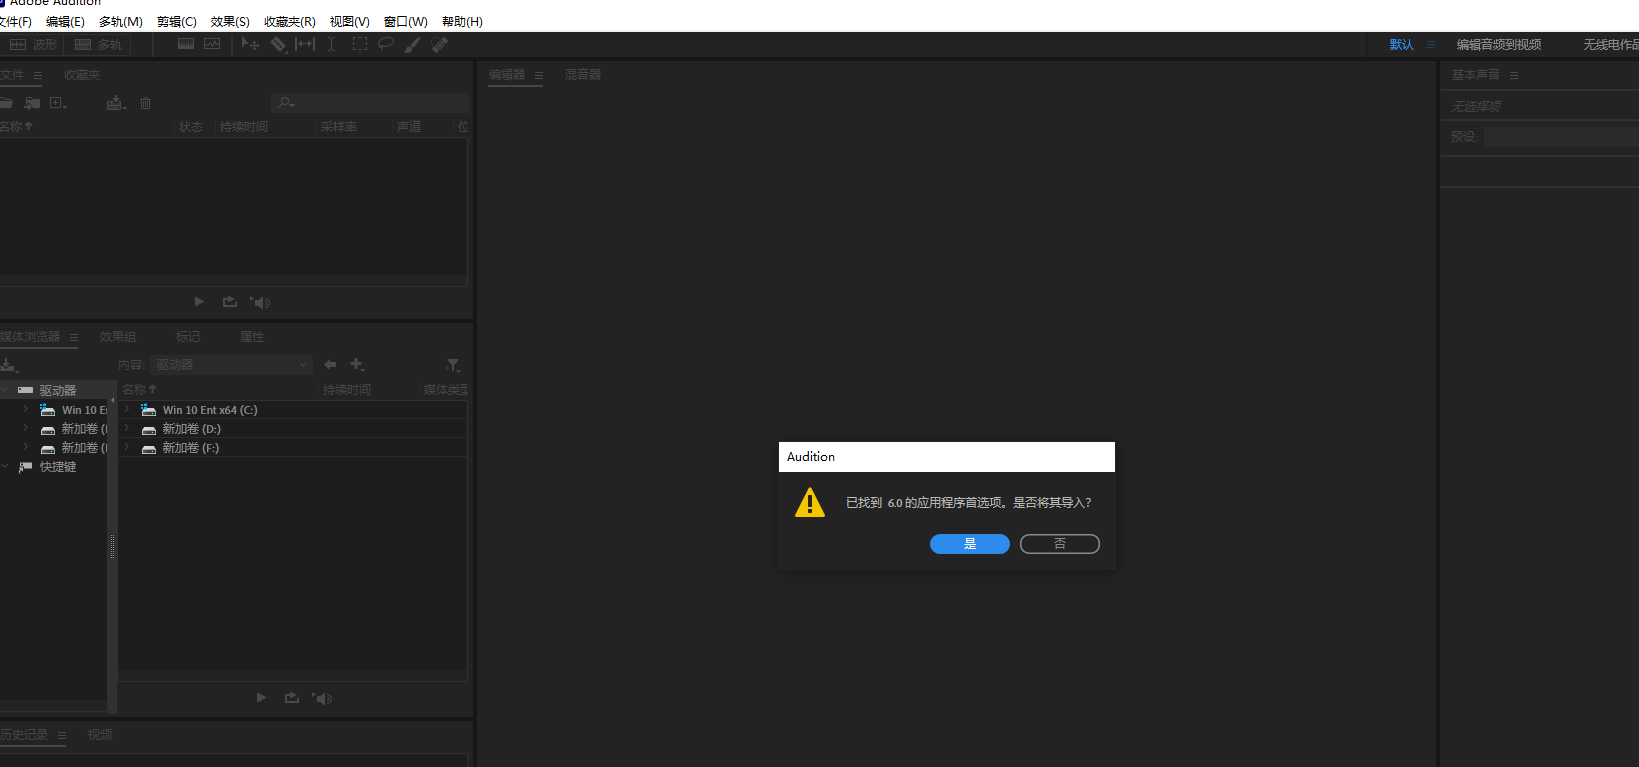Open the insert-into-multitrack dropdown in Files panel

(x=116, y=103)
